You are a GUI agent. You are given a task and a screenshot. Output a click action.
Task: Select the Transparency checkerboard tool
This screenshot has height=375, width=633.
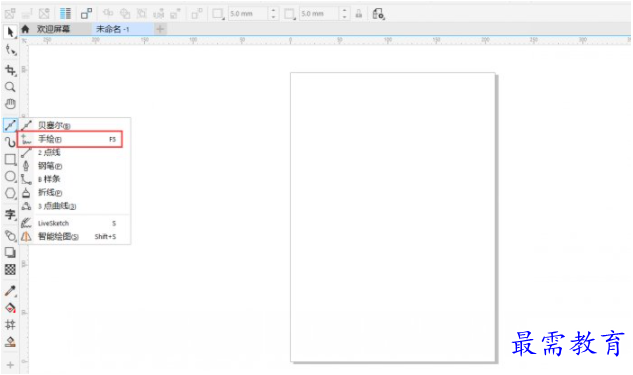pyautogui.click(x=10, y=270)
